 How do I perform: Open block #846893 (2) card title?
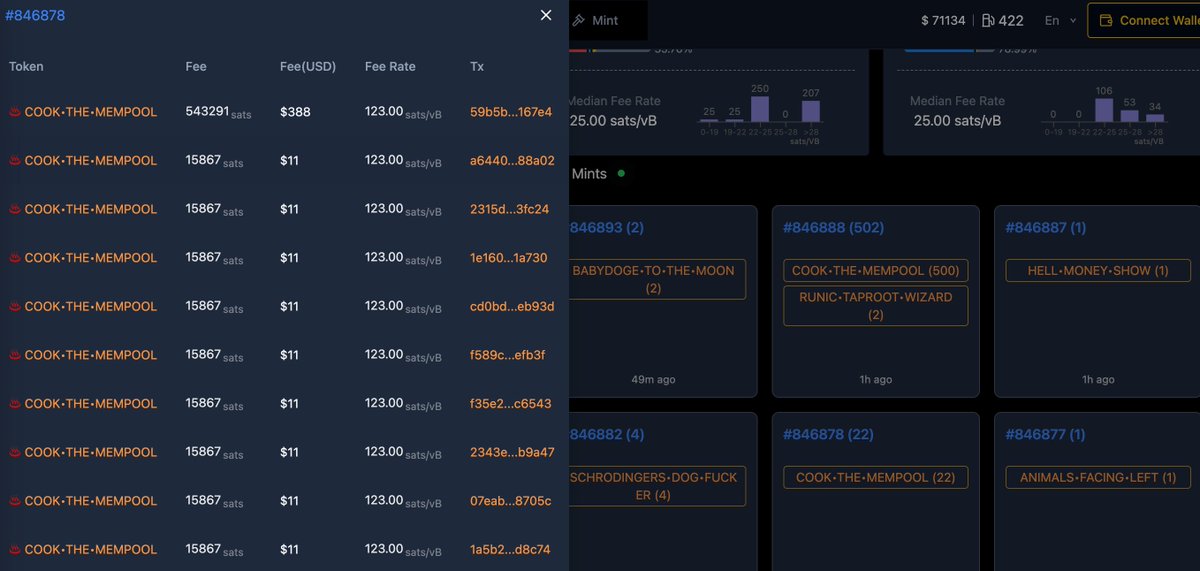(607, 227)
